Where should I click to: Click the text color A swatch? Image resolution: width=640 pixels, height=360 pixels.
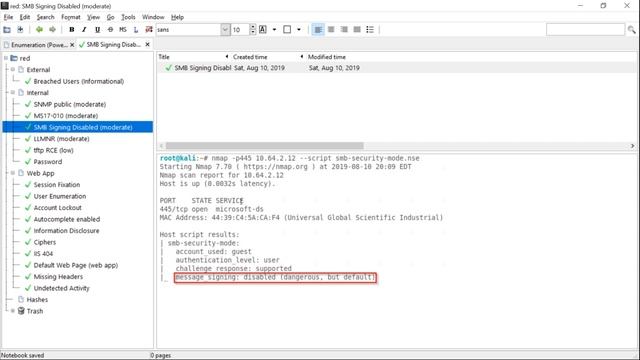263,29
